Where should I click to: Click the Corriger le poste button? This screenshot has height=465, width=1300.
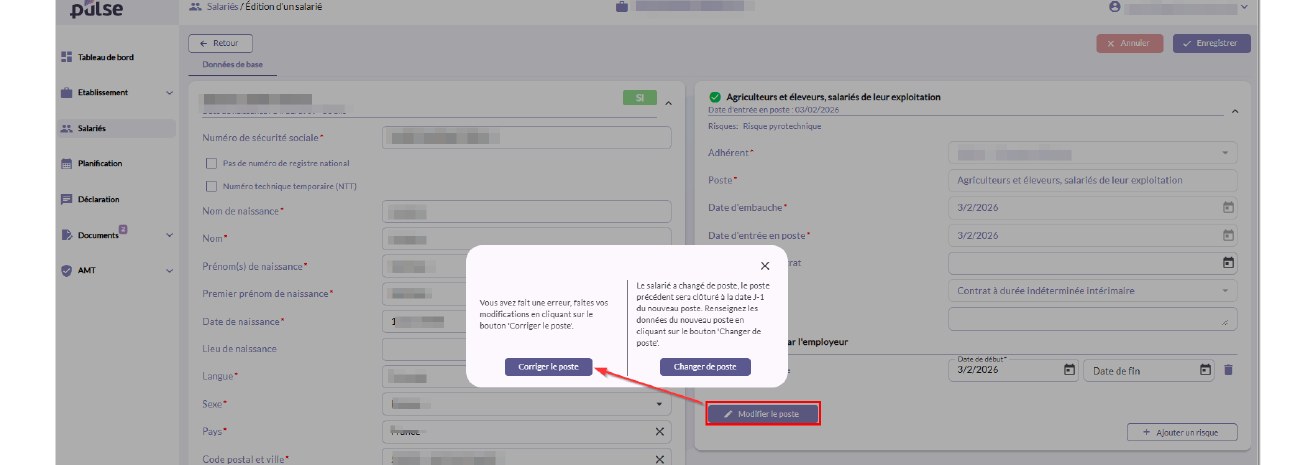[x=548, y=367]
